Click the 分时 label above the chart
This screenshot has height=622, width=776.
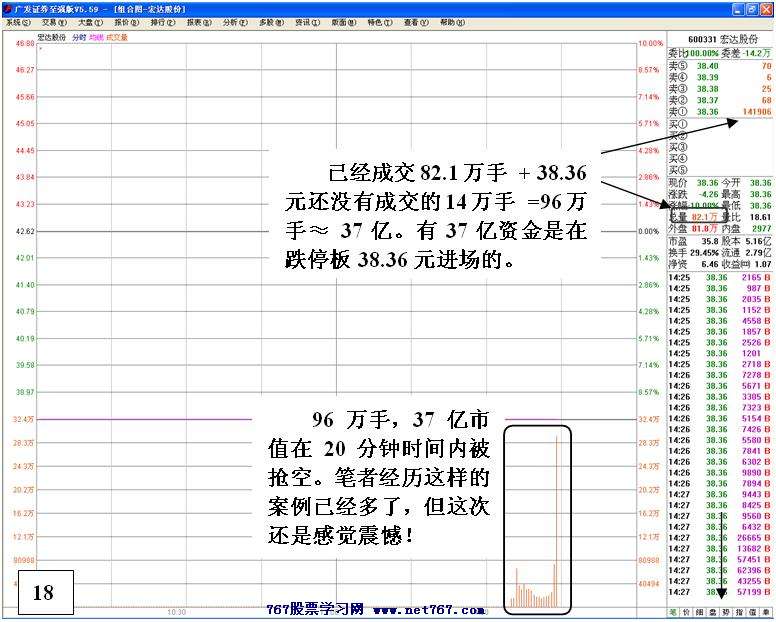[79, 37]
